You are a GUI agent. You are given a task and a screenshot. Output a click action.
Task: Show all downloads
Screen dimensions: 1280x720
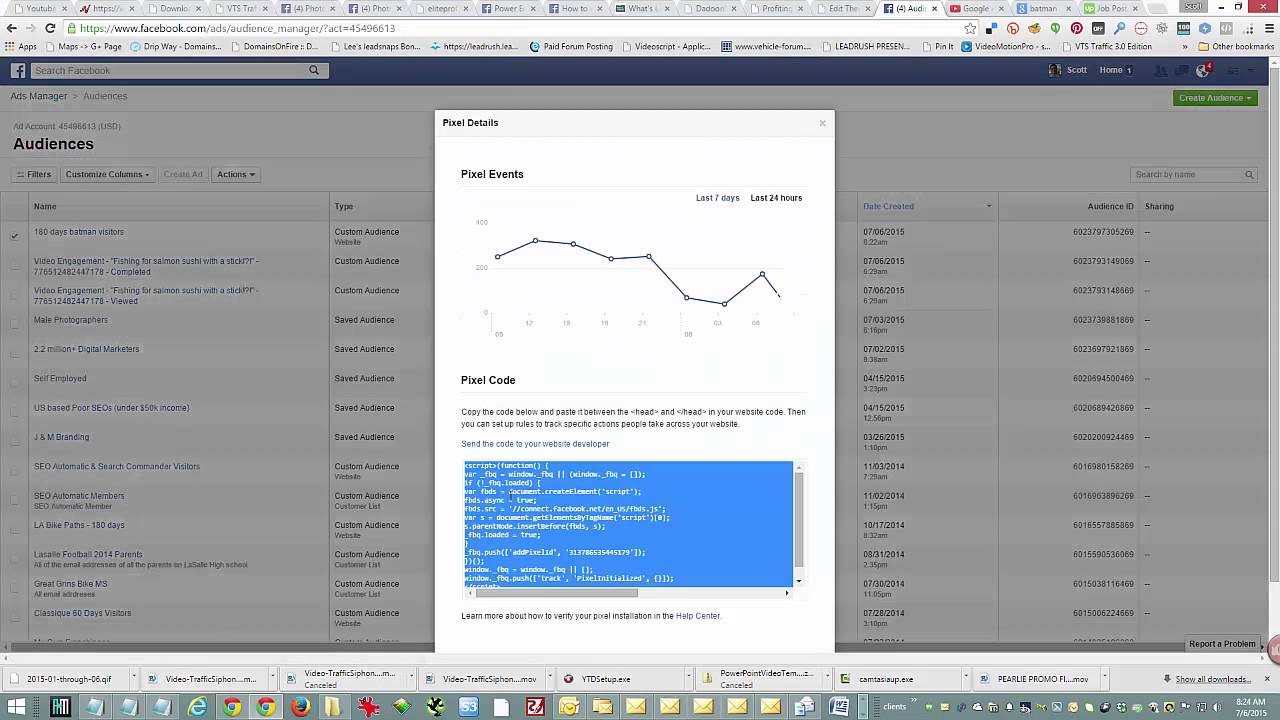[x=1205, y=679]
